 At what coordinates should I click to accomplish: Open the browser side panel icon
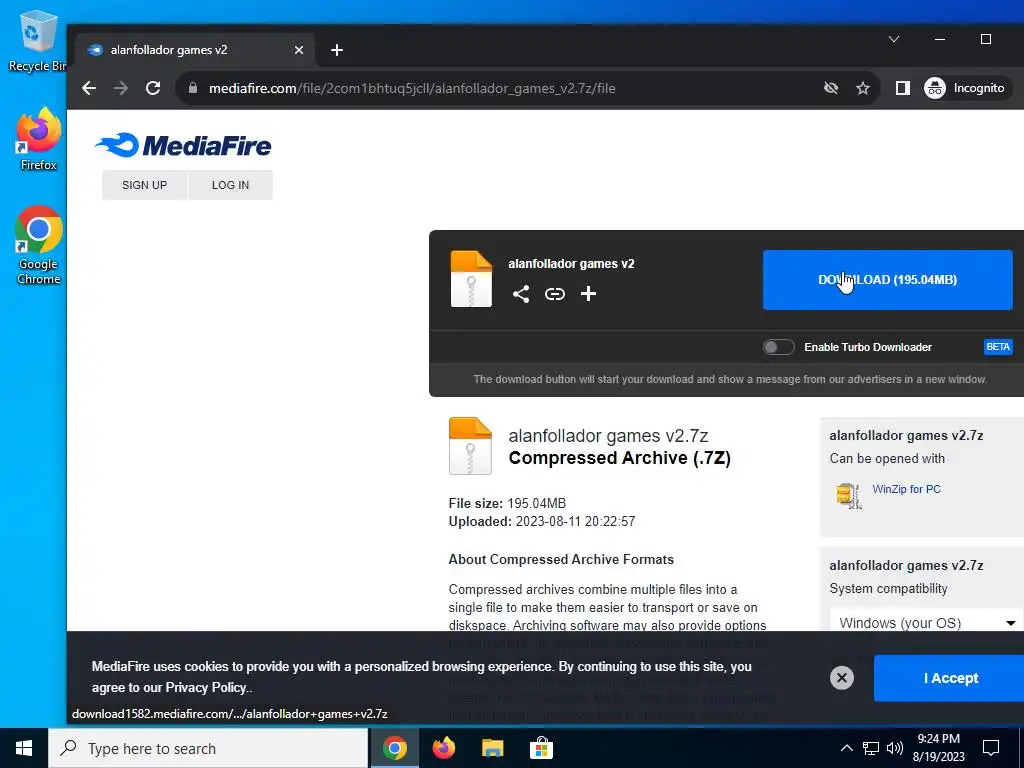(x=903, y=88)
